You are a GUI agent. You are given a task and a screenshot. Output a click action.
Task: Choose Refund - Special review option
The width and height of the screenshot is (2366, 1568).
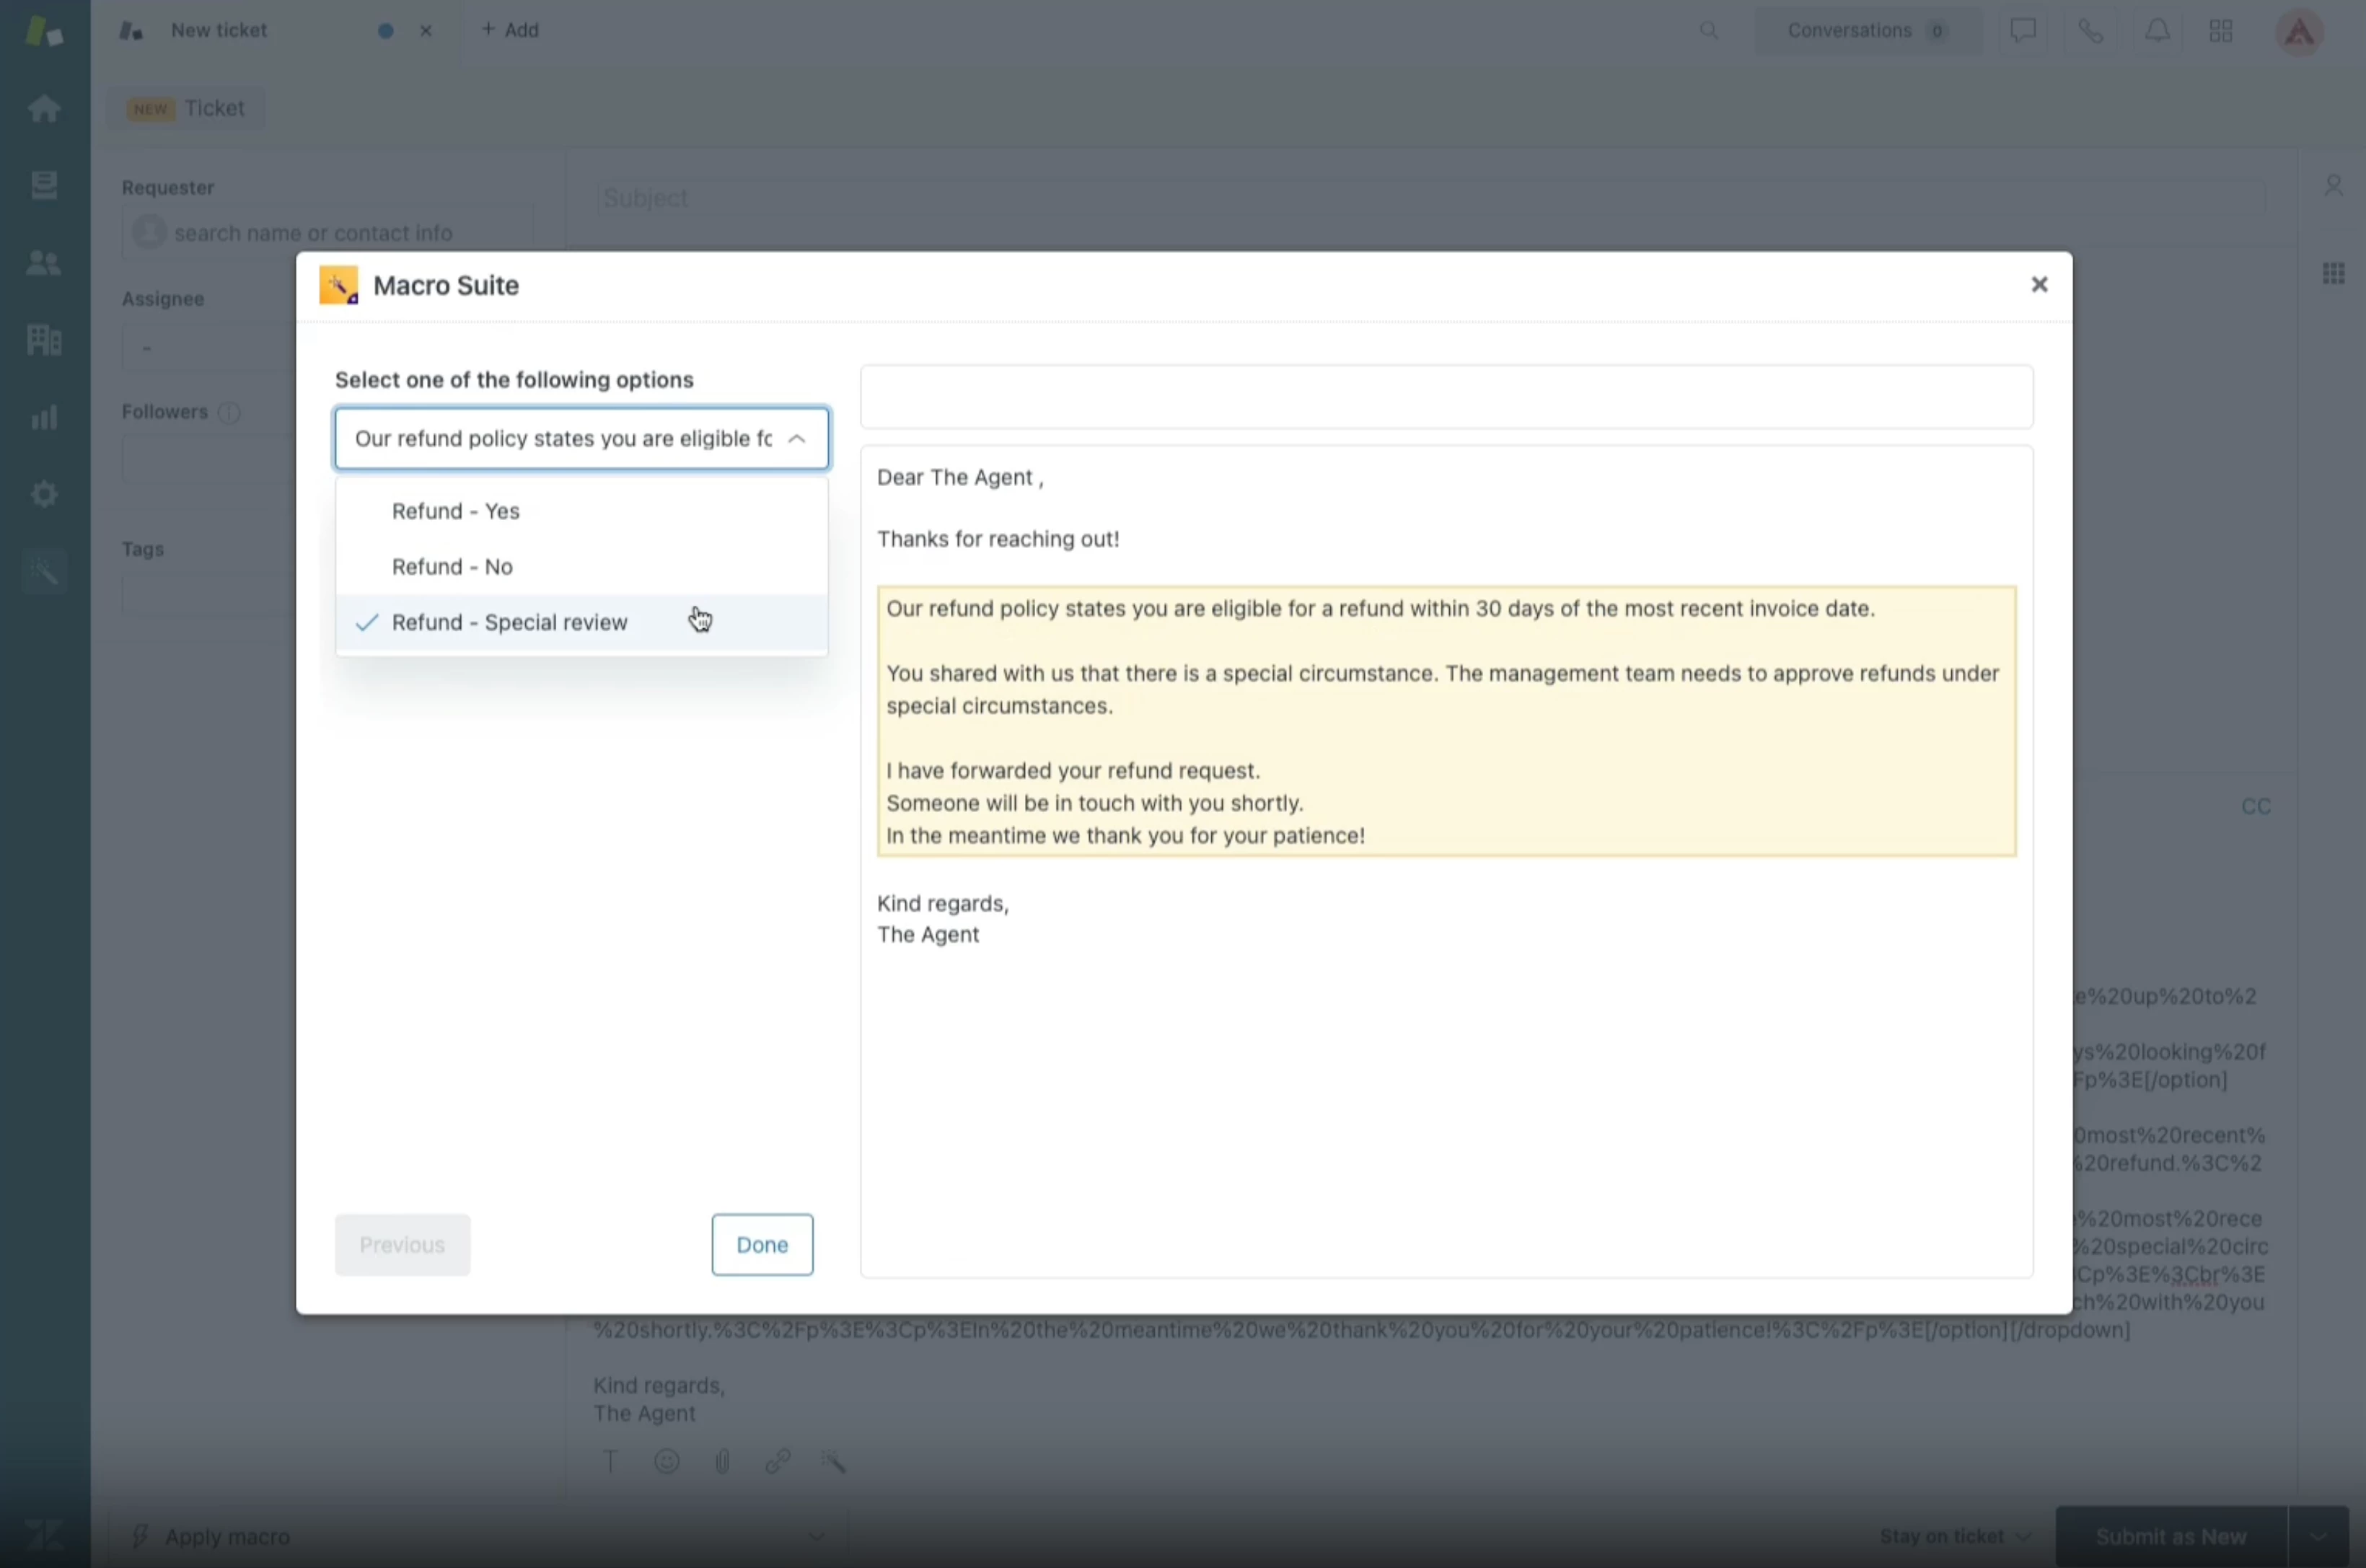509,622
